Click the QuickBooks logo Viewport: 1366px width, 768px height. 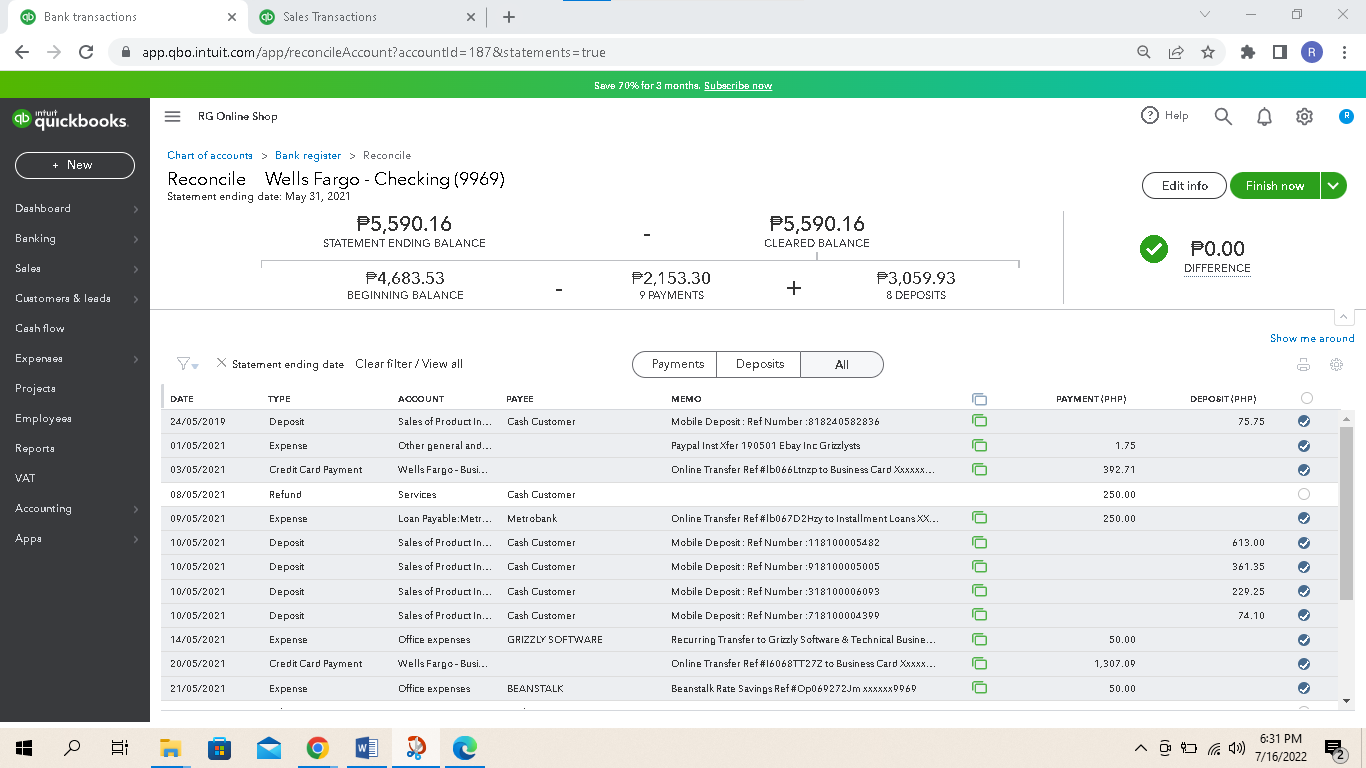click(70, 119)
